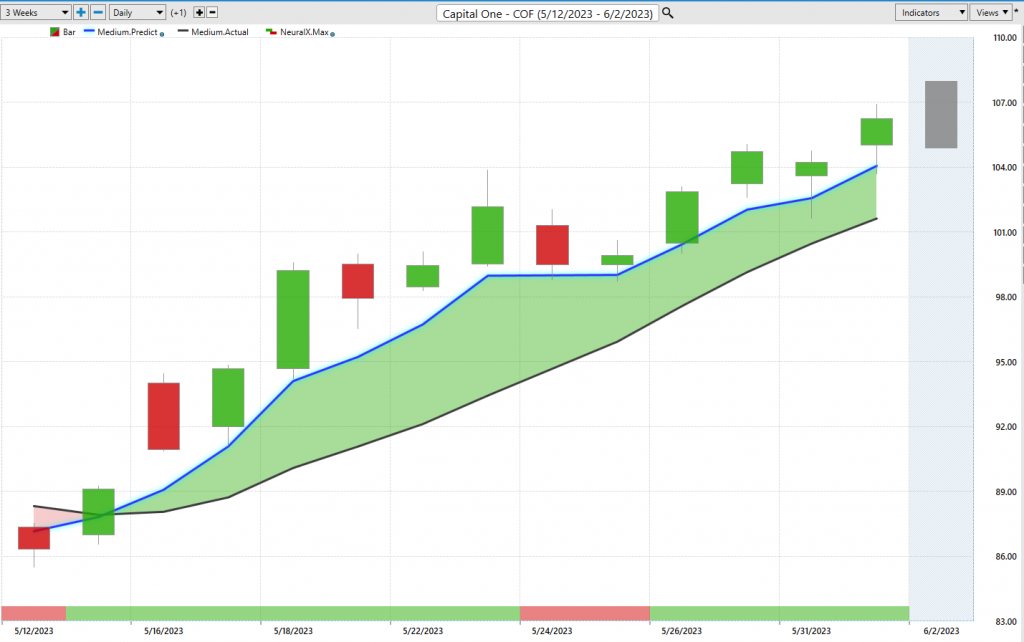Click the red candle on 5/12/2023
The width and height of the screenshot is (1024, 642).
point(34,538)
